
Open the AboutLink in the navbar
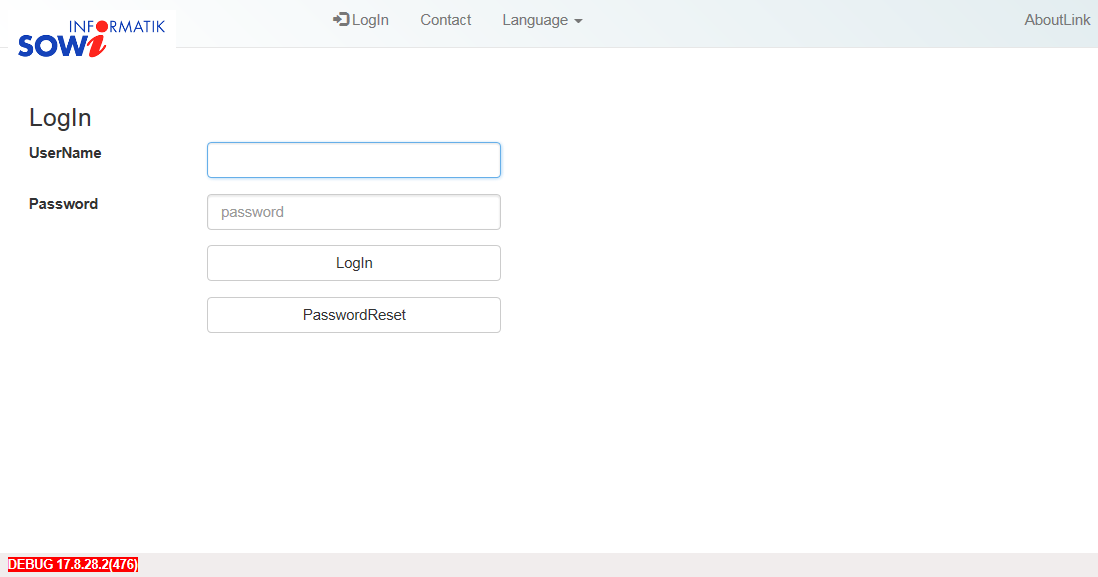[1057, 20]
